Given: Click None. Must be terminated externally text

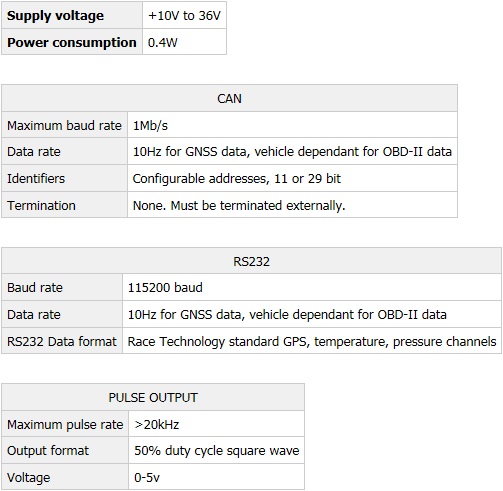Looking at the screenshot, I should click(239, 205).
